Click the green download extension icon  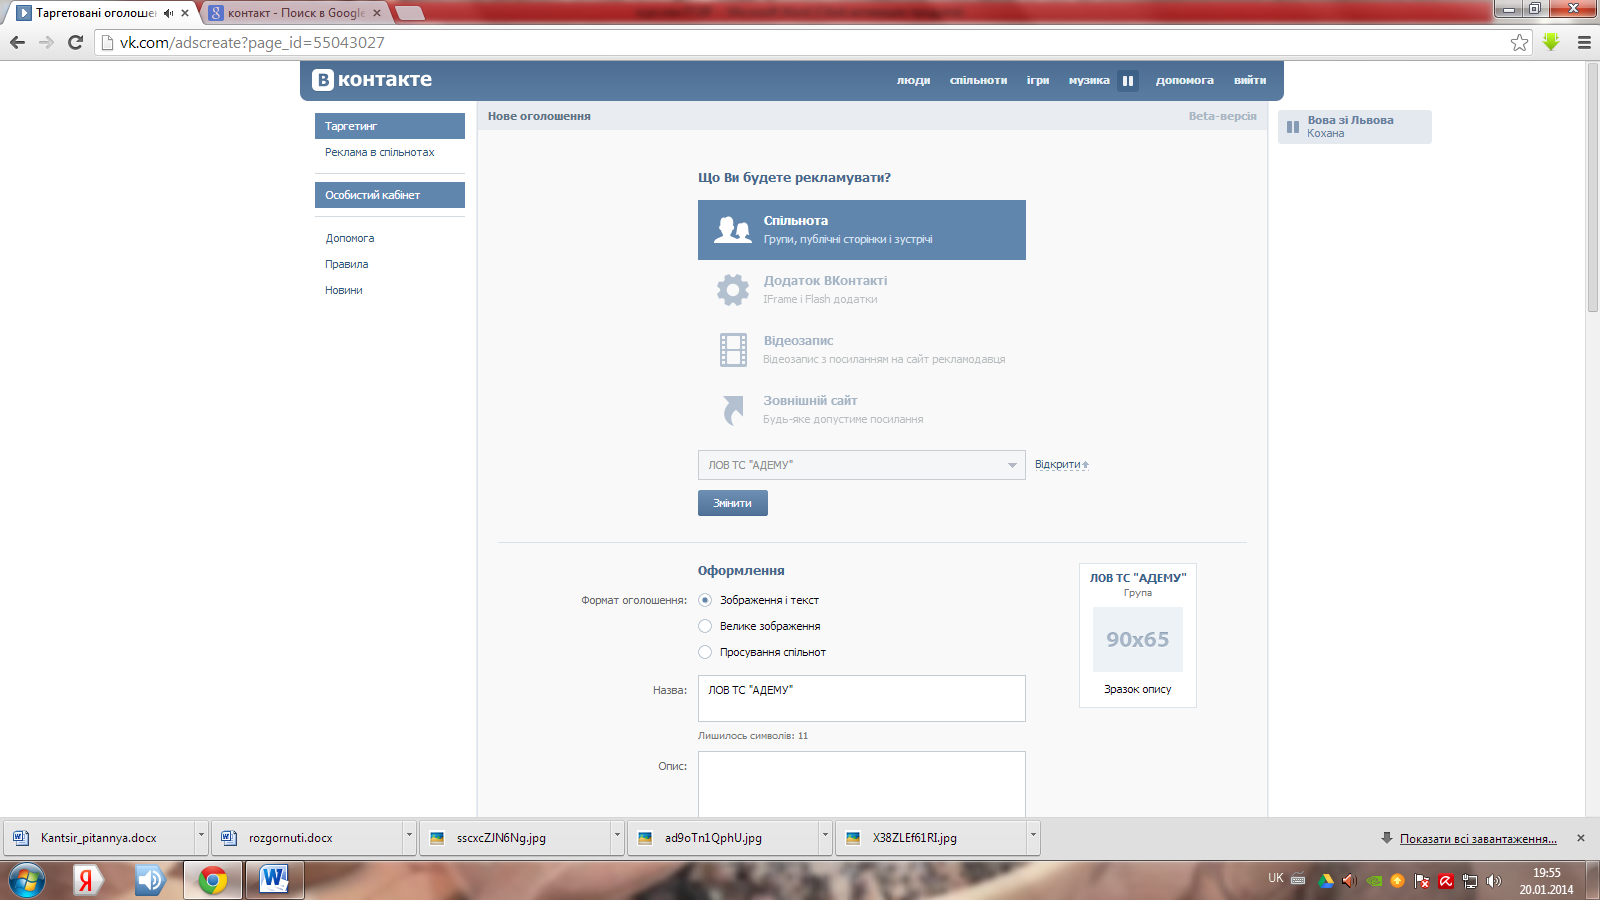1551,42
